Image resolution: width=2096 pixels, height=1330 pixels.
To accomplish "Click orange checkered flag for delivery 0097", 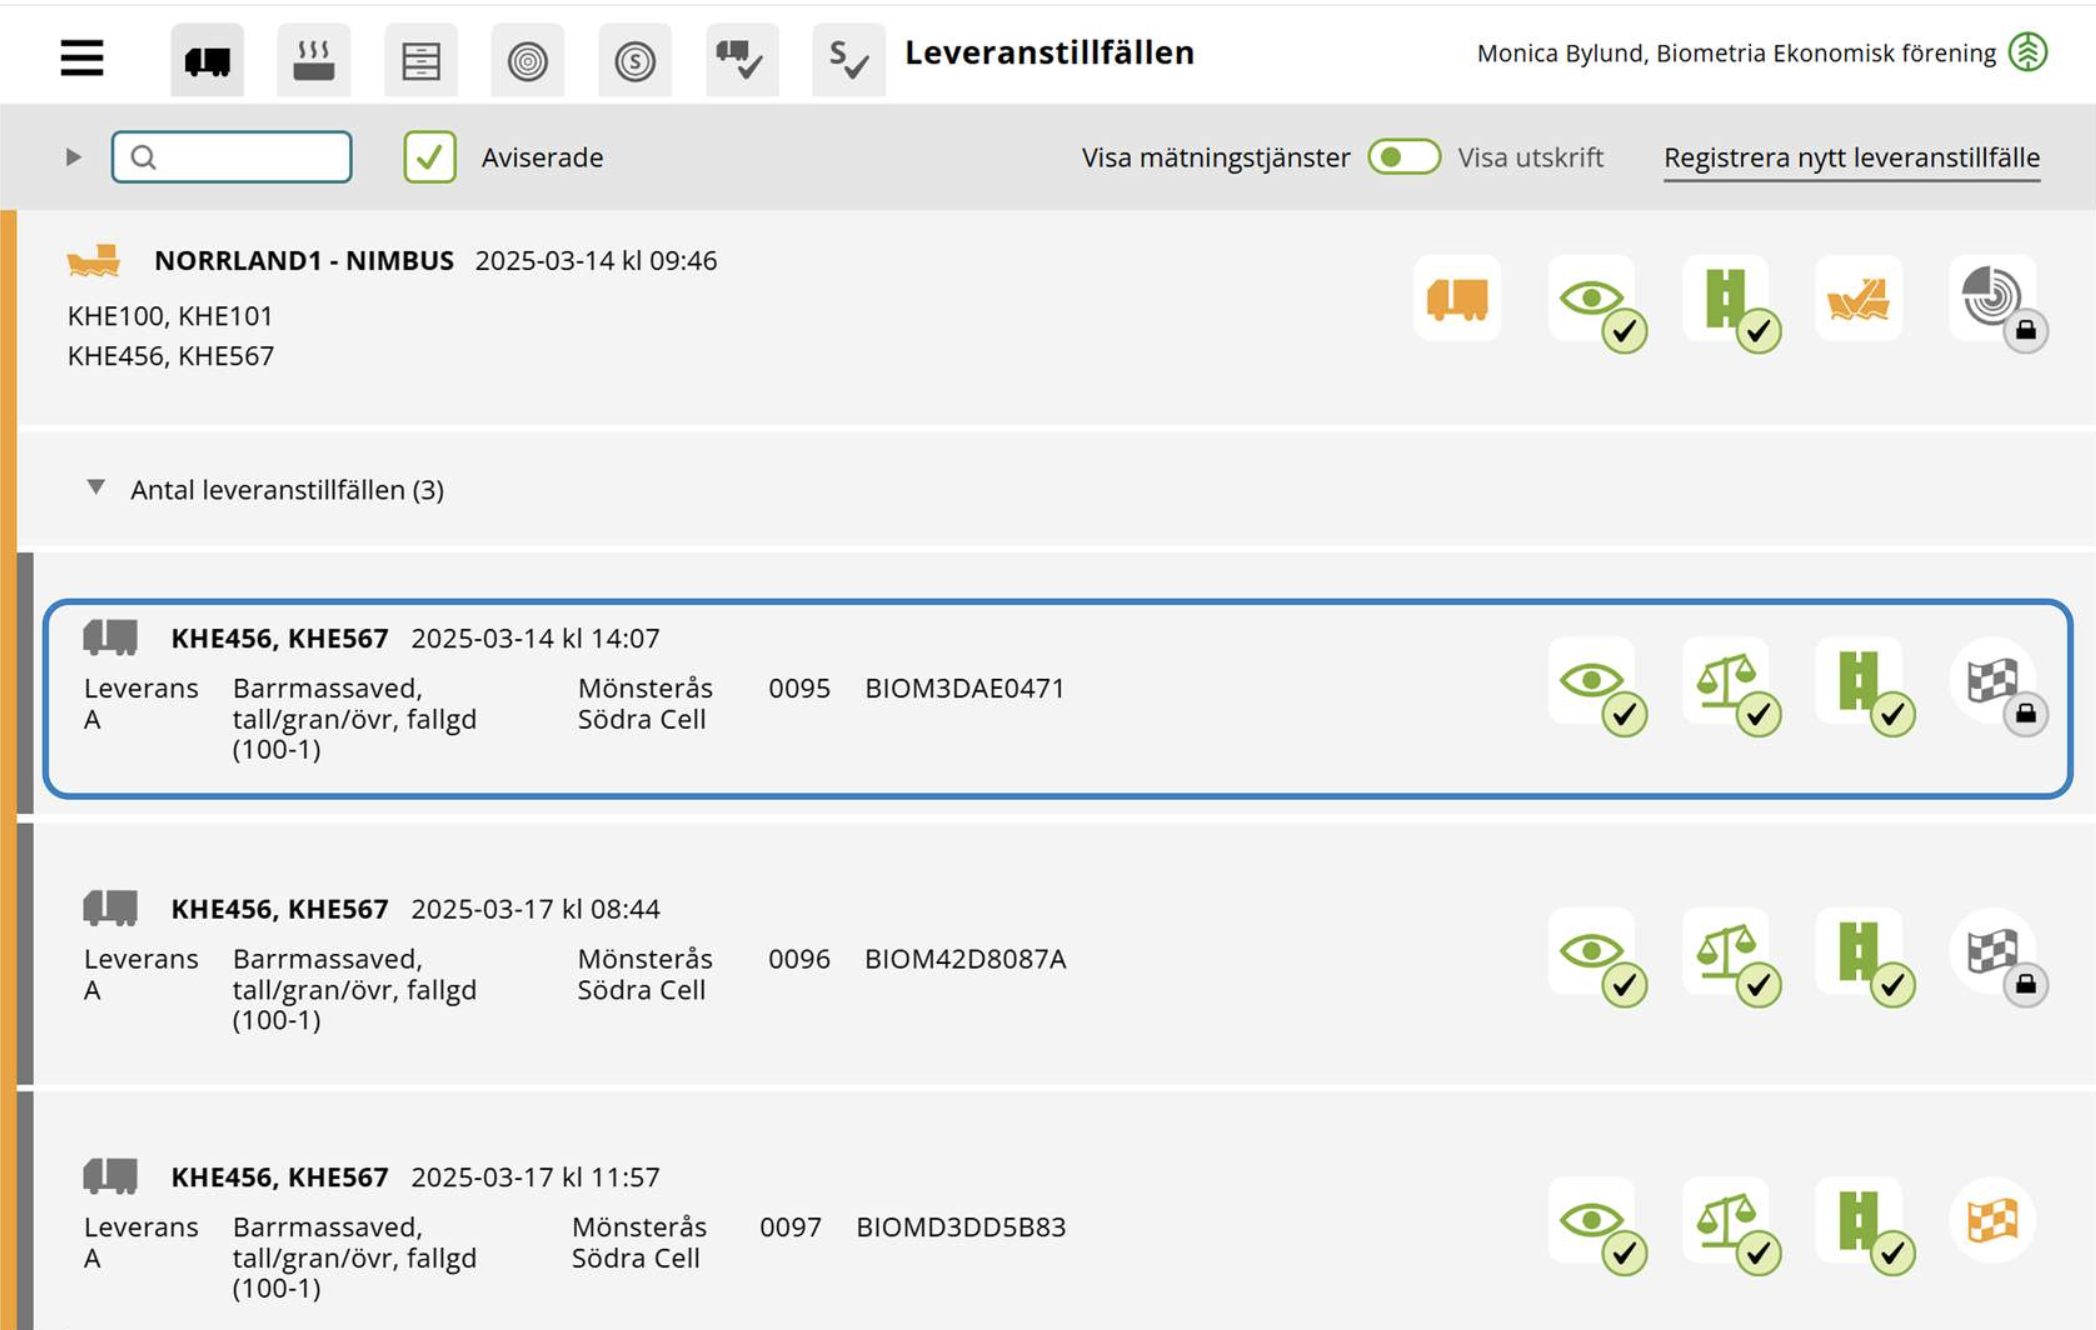I will 1992,1220.
